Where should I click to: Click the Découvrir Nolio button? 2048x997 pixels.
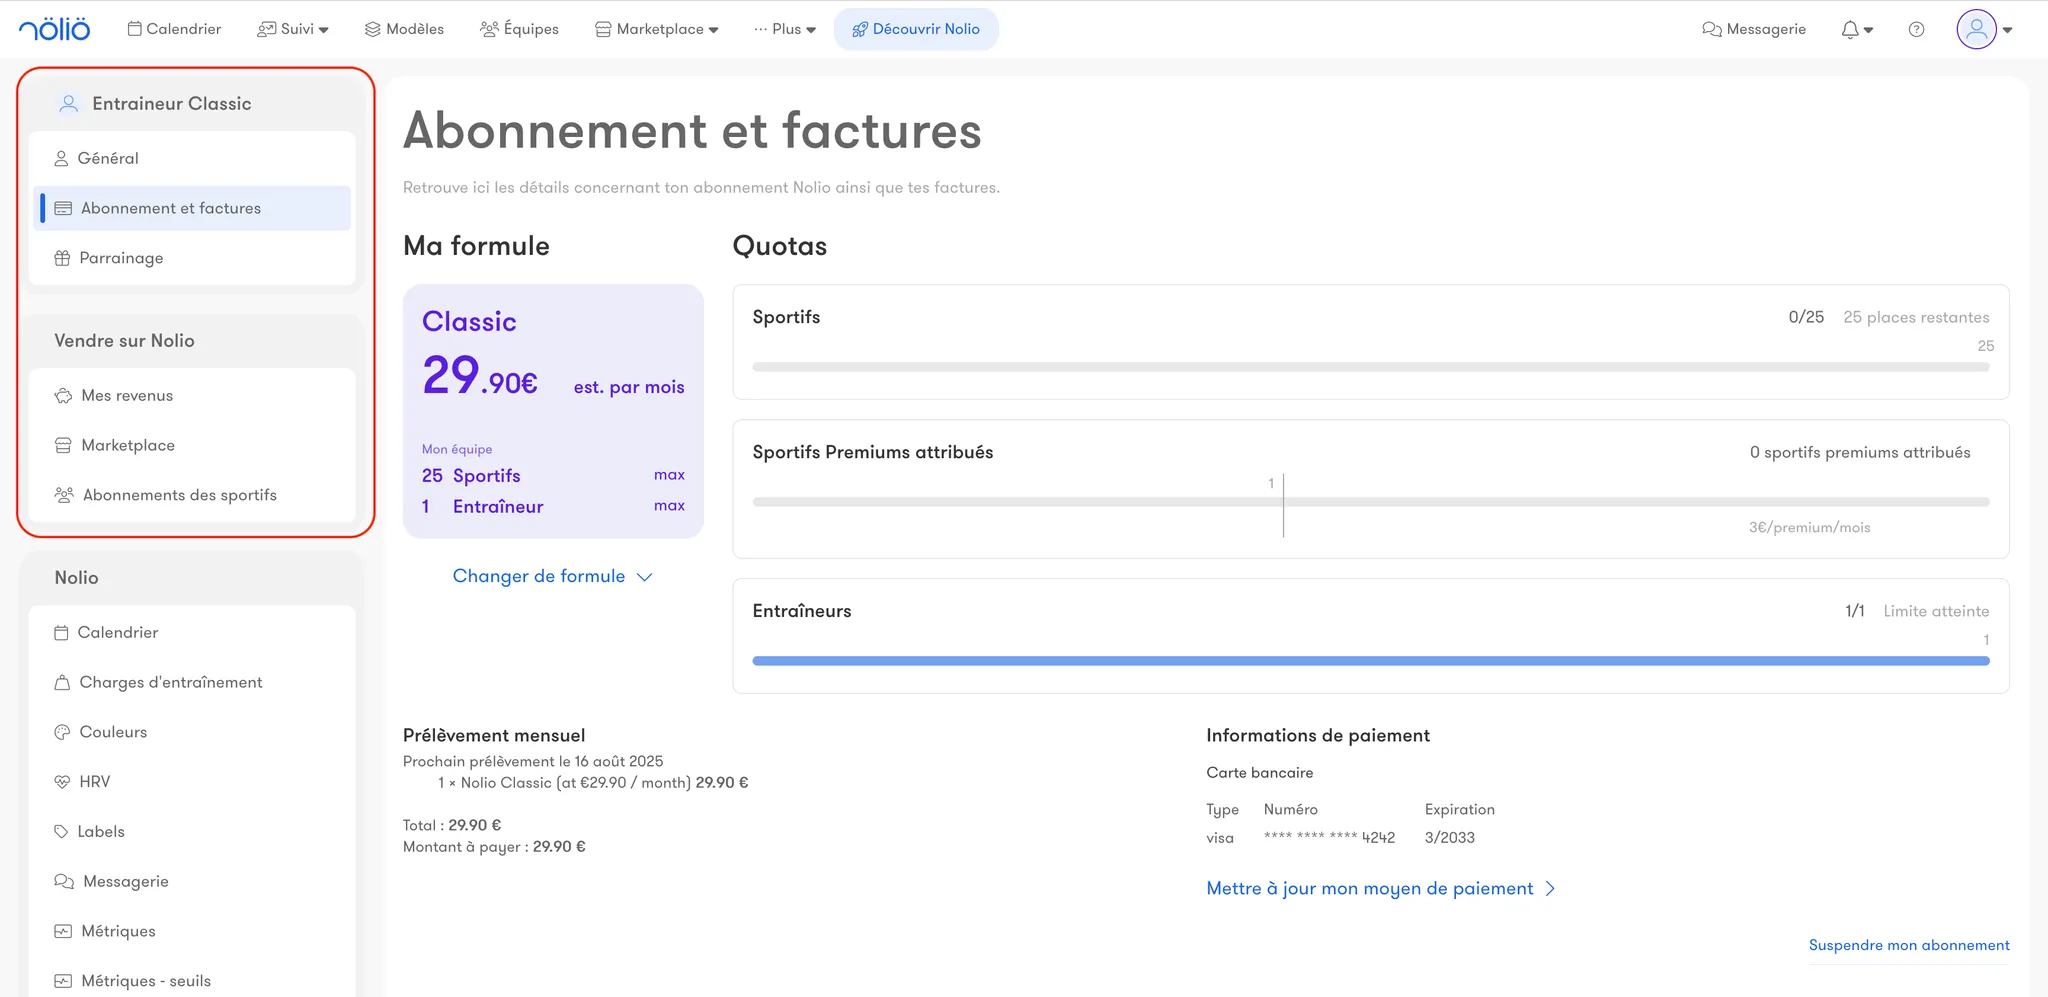[916, 29]
